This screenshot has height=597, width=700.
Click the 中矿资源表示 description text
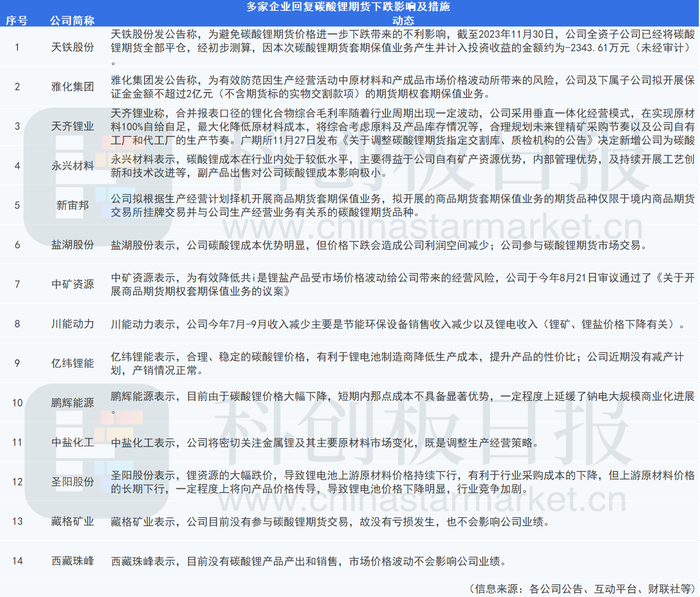pos(403,284)
